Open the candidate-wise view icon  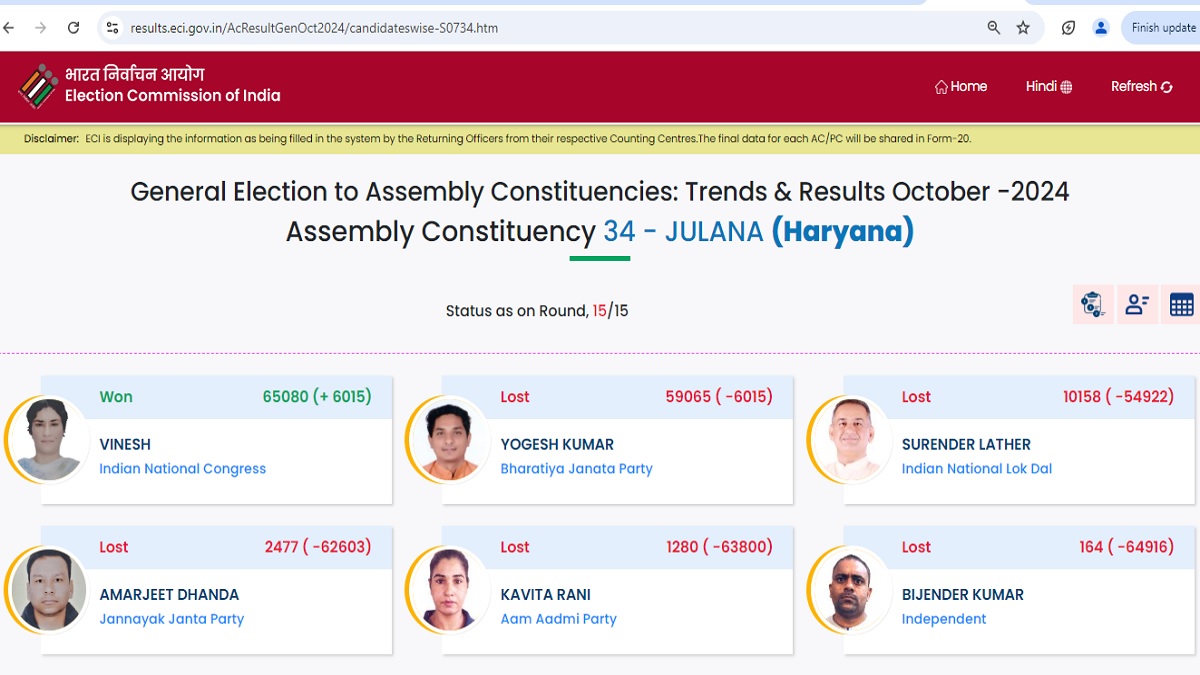[x=1137, y=305]
